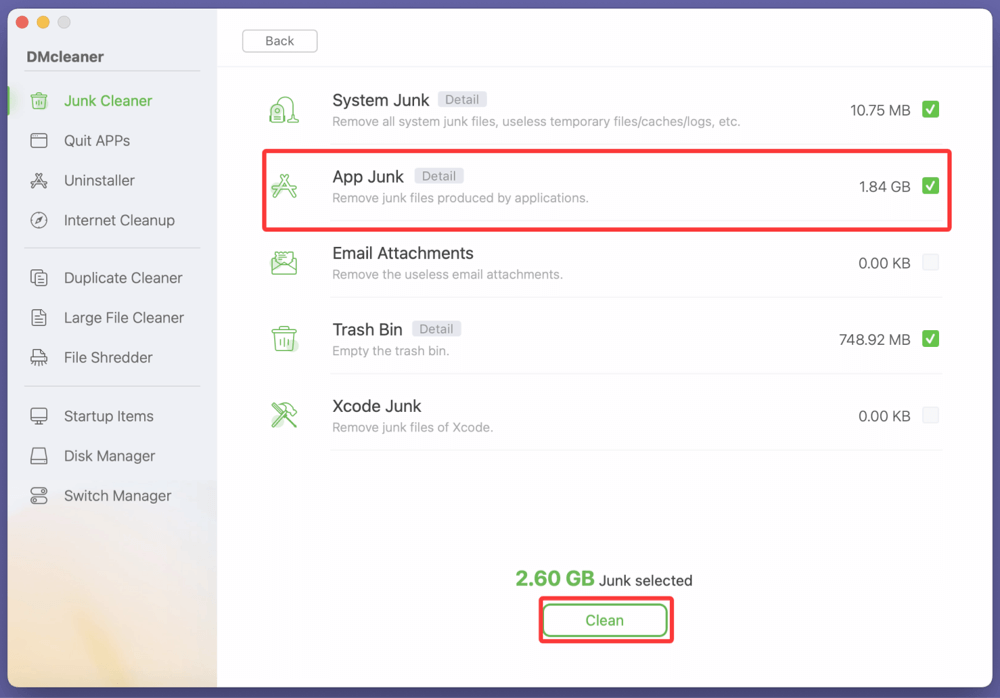This screenshot has height=698, width=1000.
Task: Switch to Startup Items
Action: coord(37,416)
